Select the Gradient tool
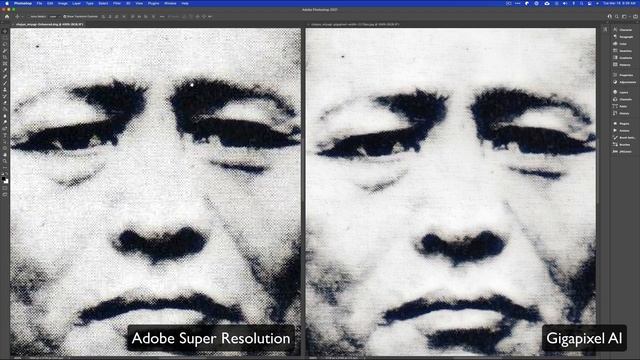640x360 pixels. 5,109
